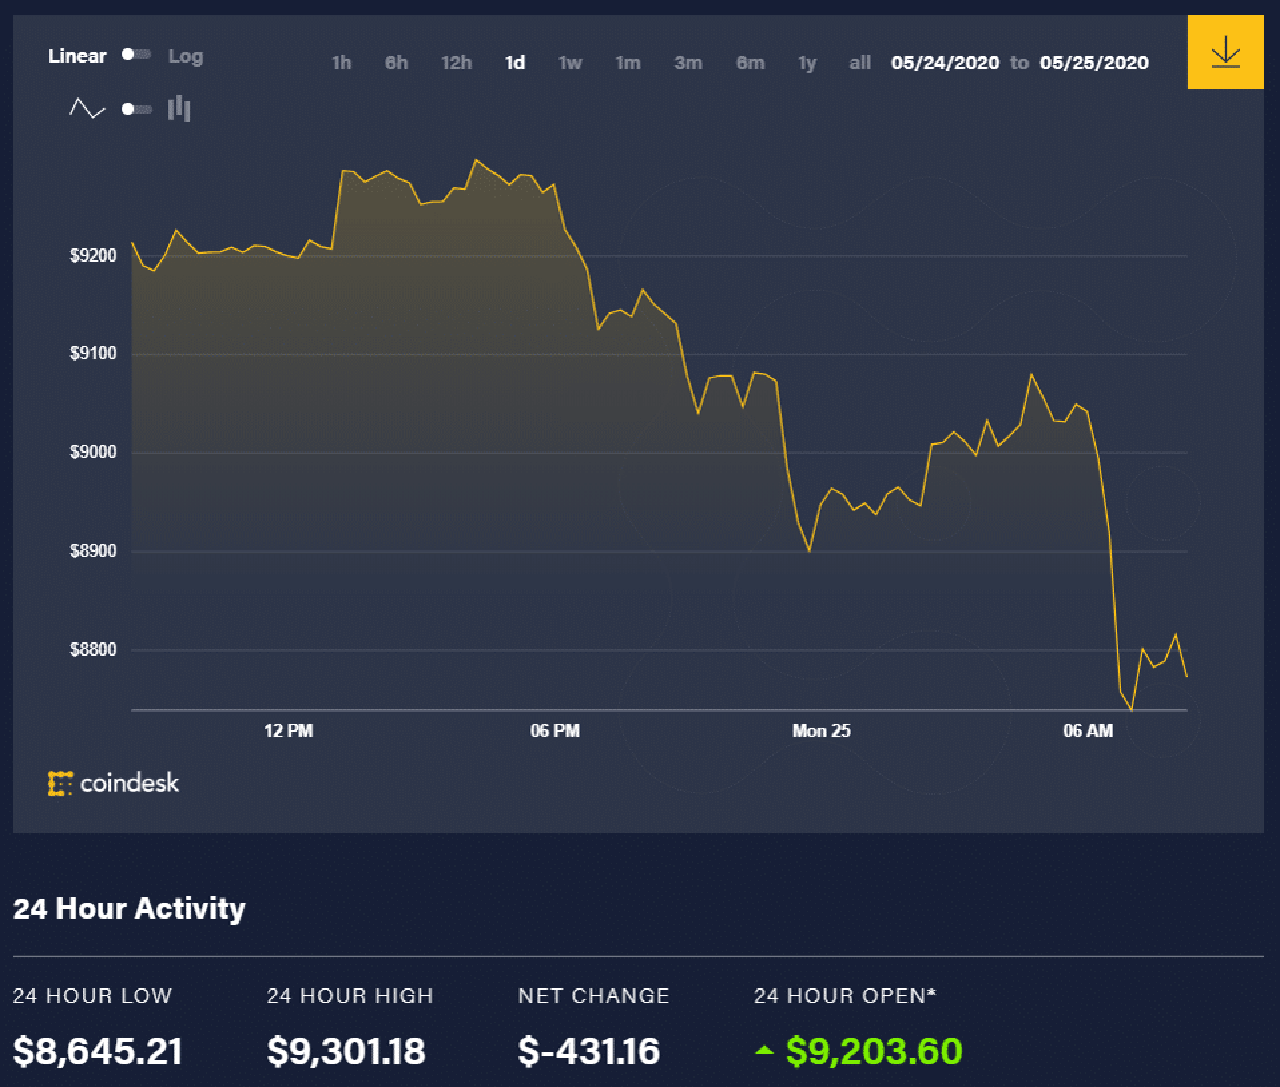Choose the Linear scale label
The height and width of the screenshot is (1087, 1280).
77,56
